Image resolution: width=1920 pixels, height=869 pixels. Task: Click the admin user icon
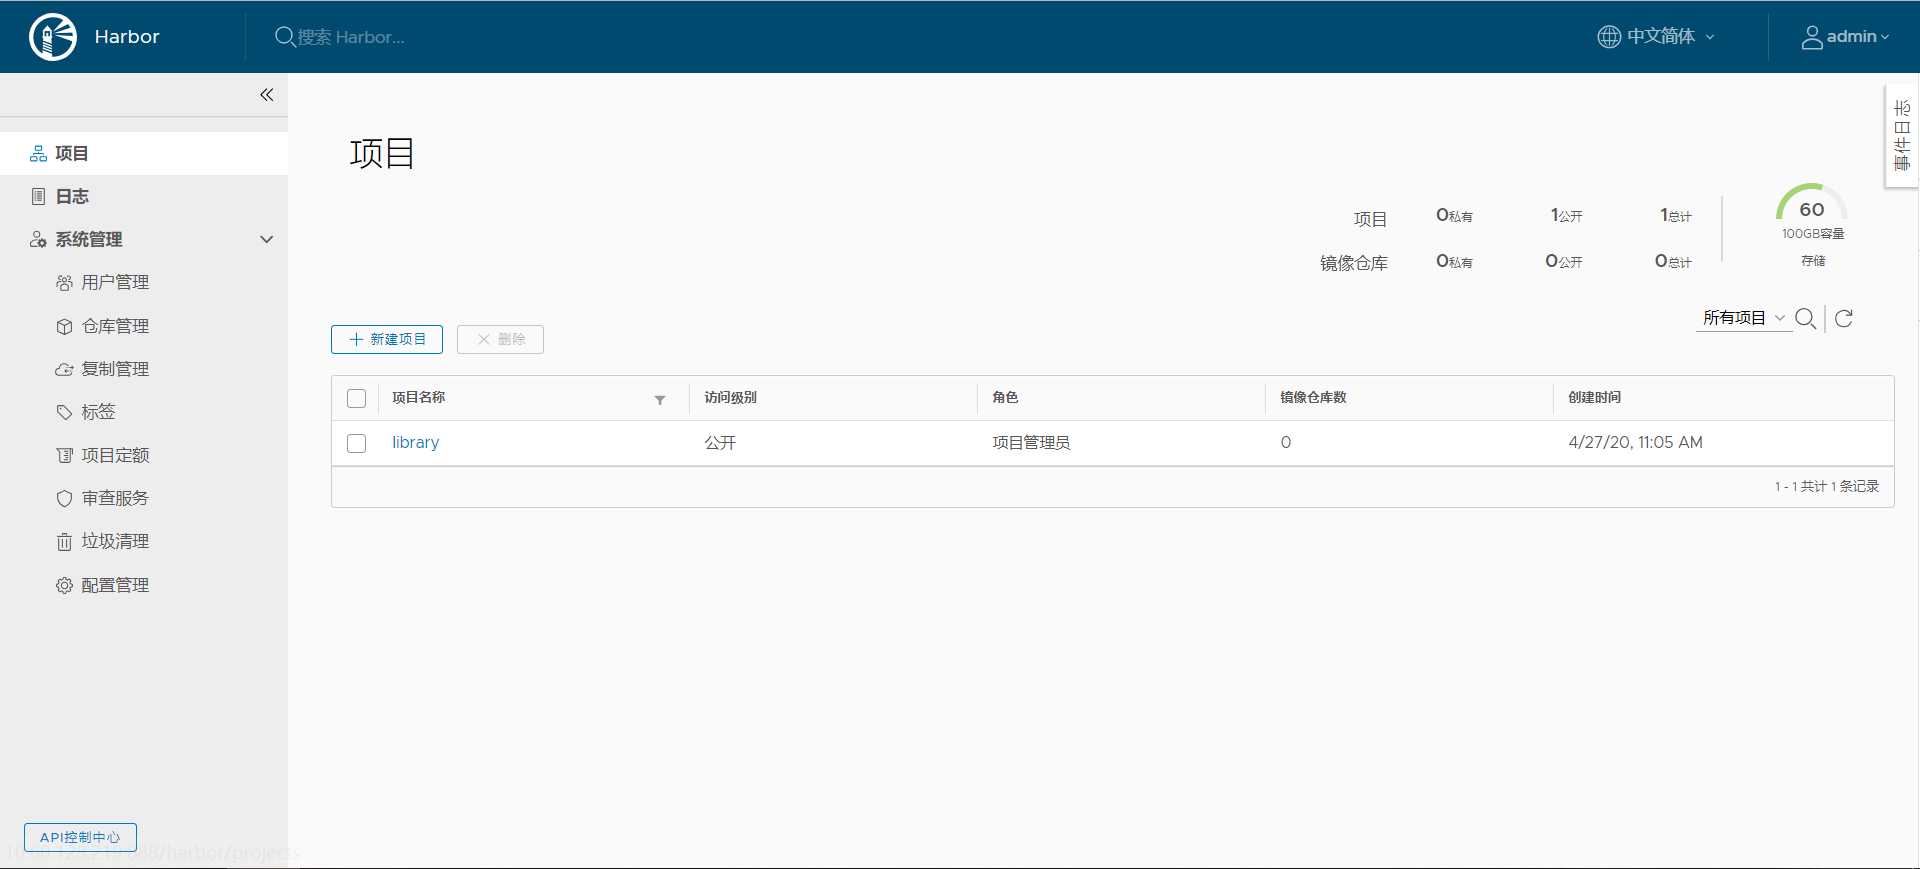coord(1812,37)
